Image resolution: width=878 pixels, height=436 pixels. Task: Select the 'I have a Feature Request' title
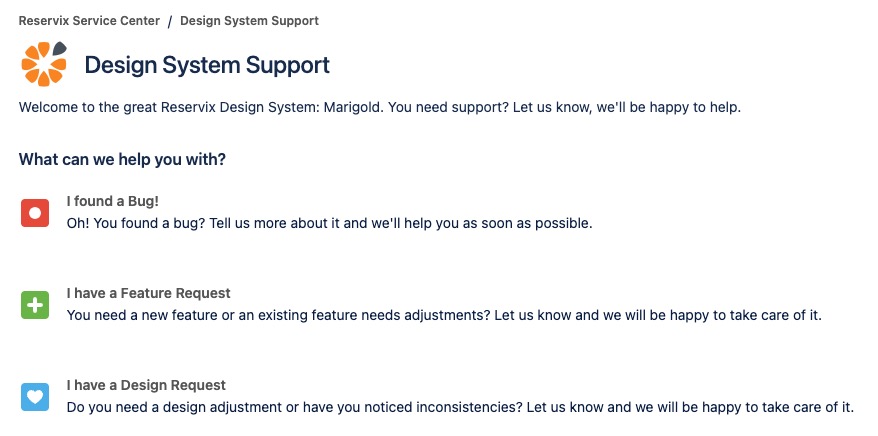(148, 293)
